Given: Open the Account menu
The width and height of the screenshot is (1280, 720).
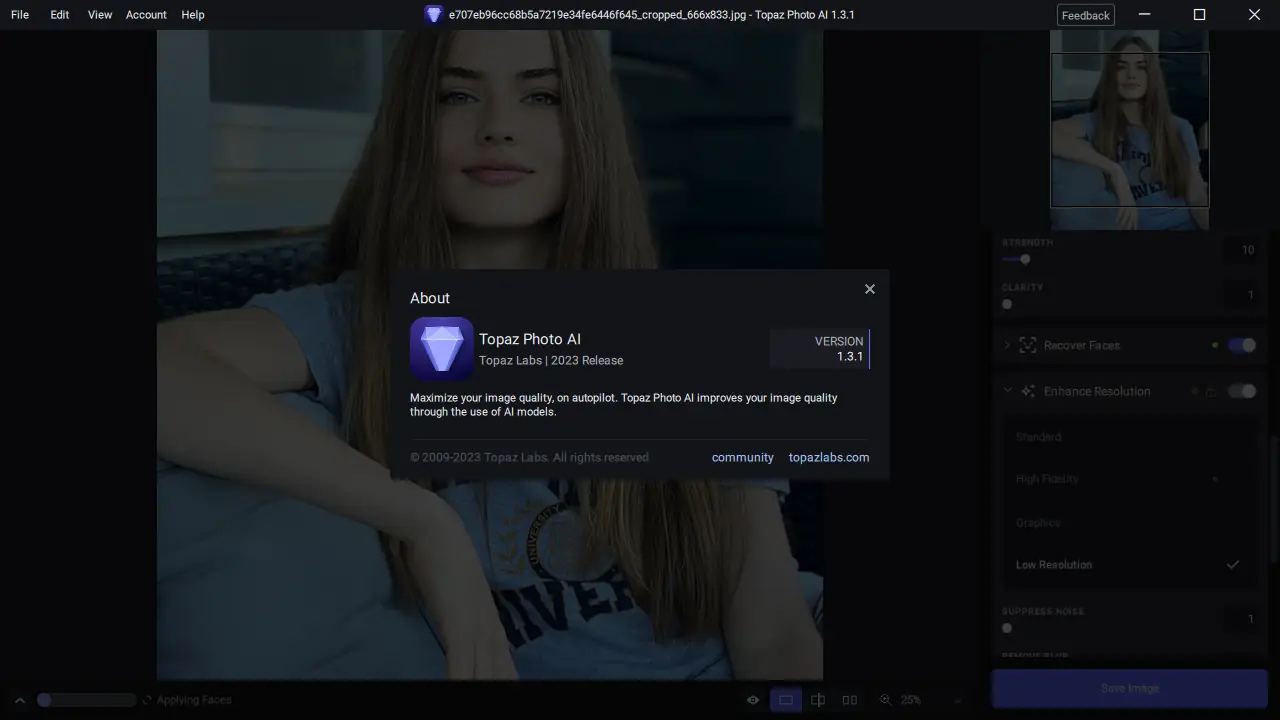Looking at the screenshot, I should point(146,15).
